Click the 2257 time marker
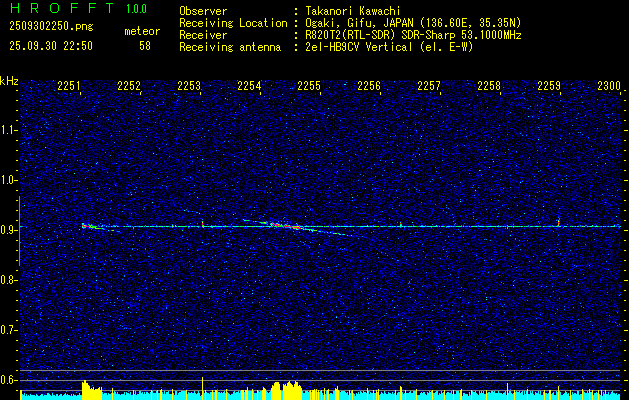 [429, 85]
